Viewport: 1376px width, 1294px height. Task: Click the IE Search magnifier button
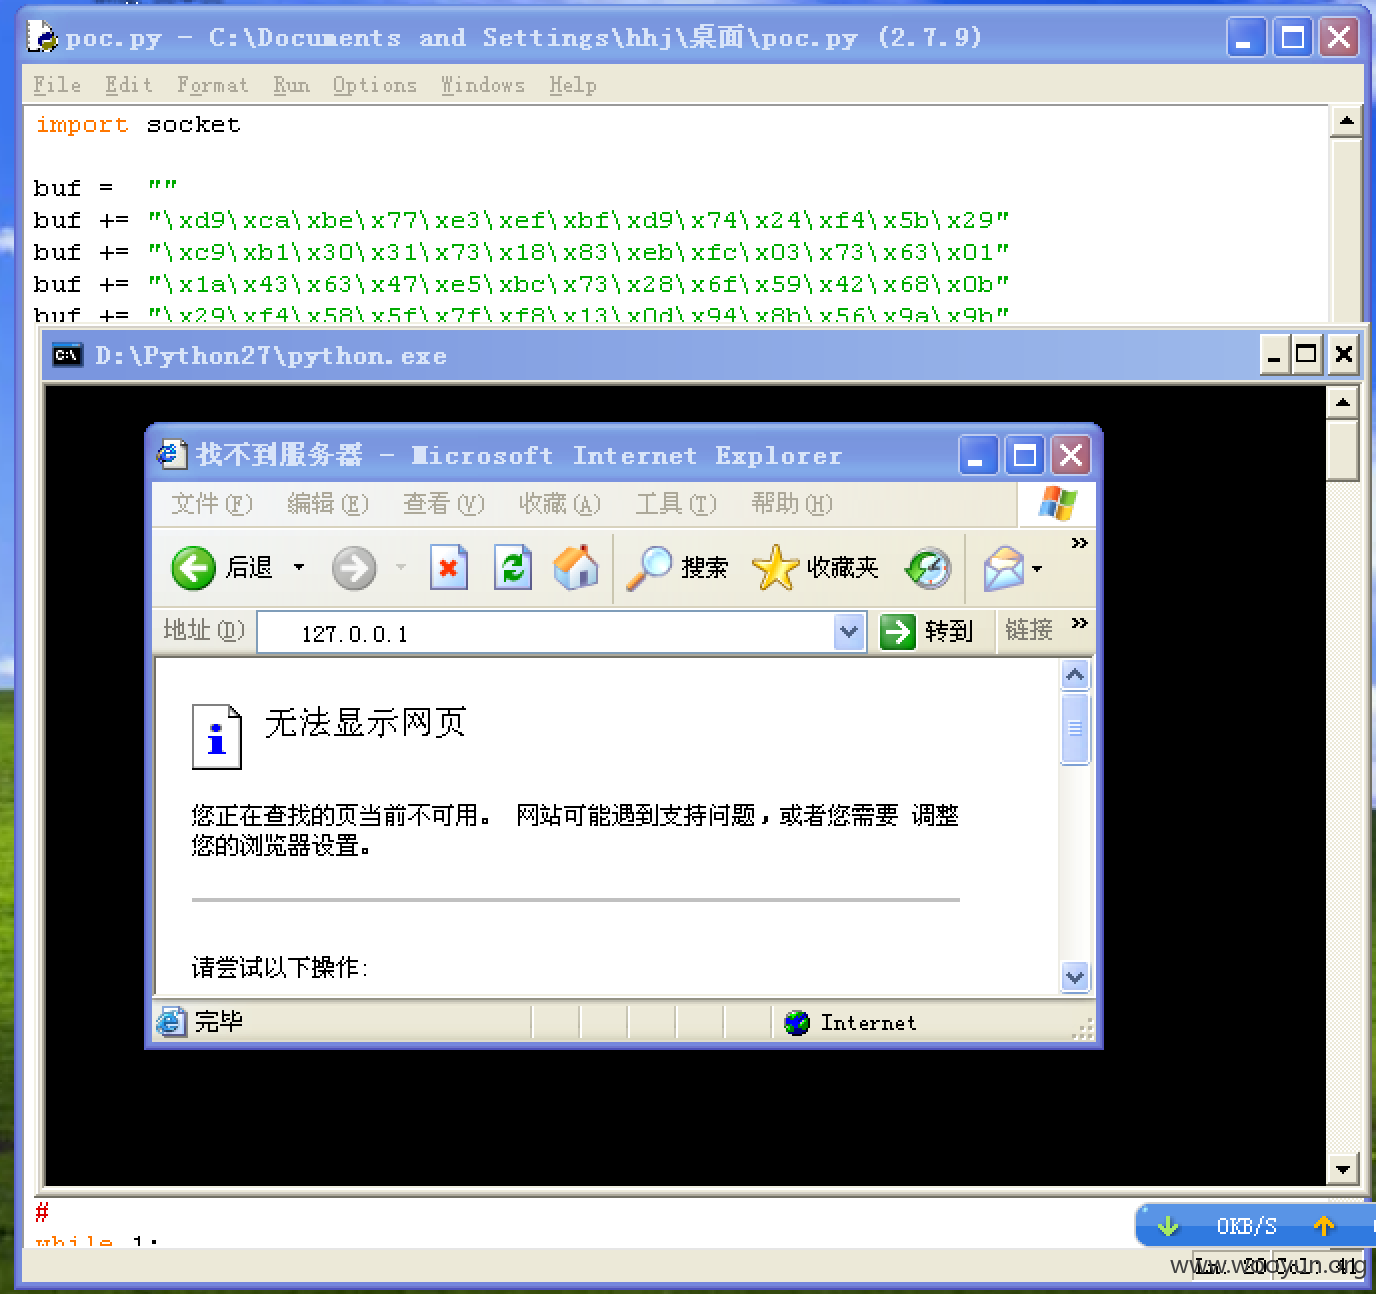(676, 568)
